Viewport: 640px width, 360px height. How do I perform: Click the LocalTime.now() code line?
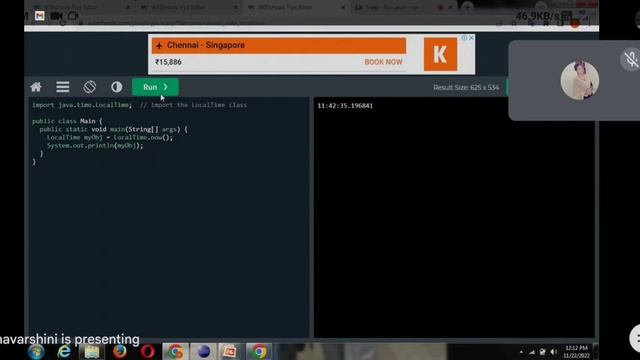(x=110, y=138)
